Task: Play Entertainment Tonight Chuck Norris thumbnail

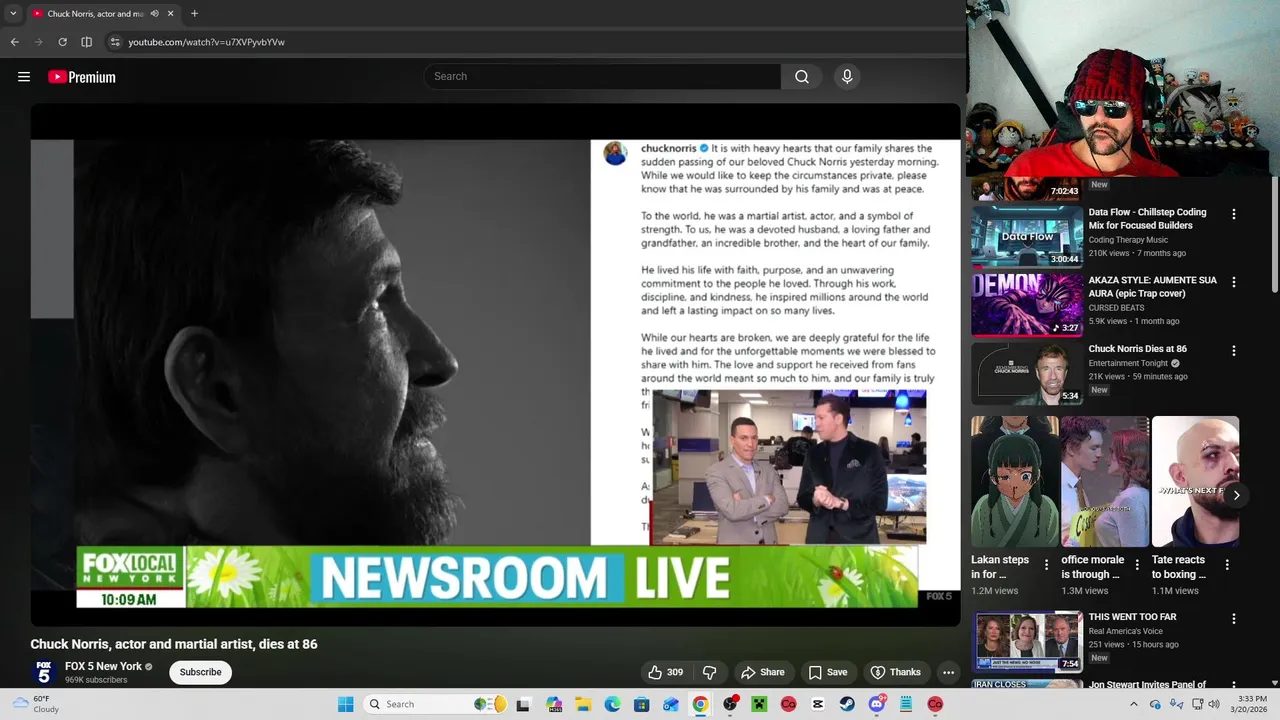Action: pos(1027,373)
